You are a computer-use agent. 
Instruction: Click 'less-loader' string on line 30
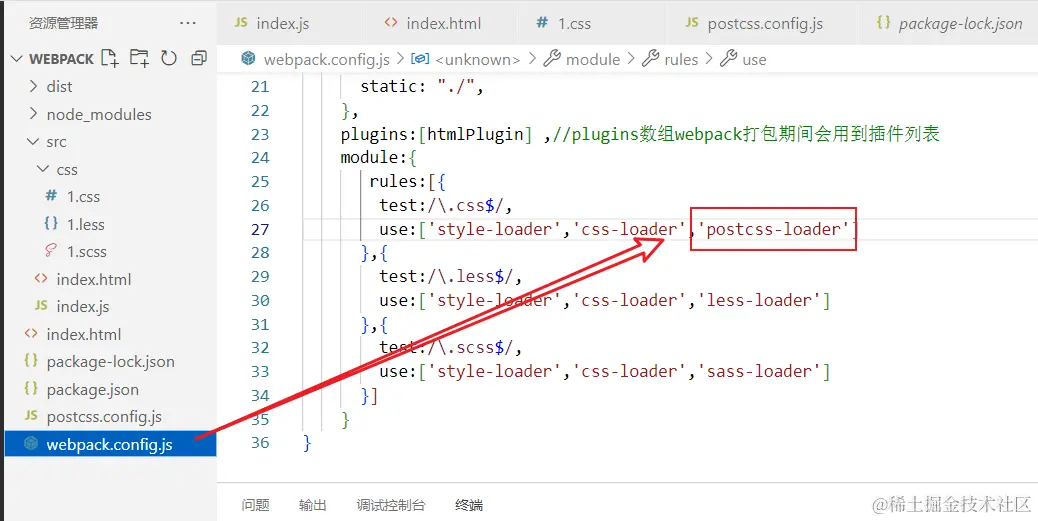759,300
